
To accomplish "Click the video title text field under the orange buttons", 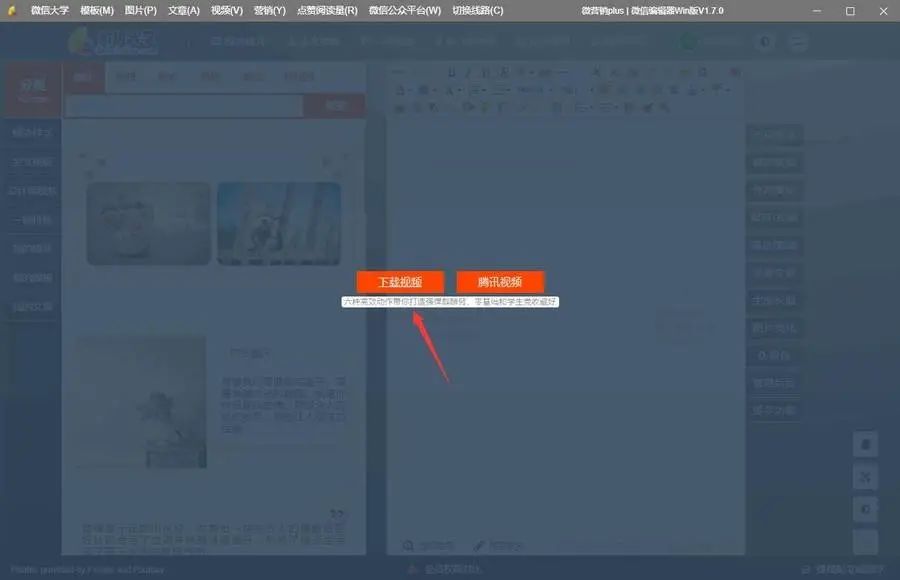I will (x=450, y=301).
